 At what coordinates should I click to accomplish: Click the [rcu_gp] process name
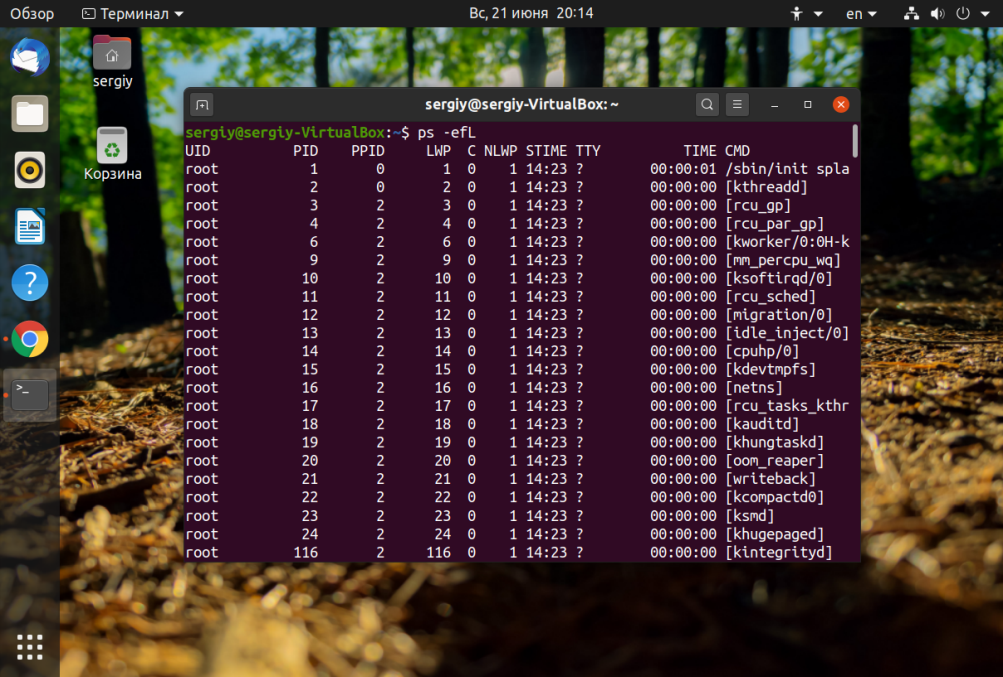click(x=758, y=205)
